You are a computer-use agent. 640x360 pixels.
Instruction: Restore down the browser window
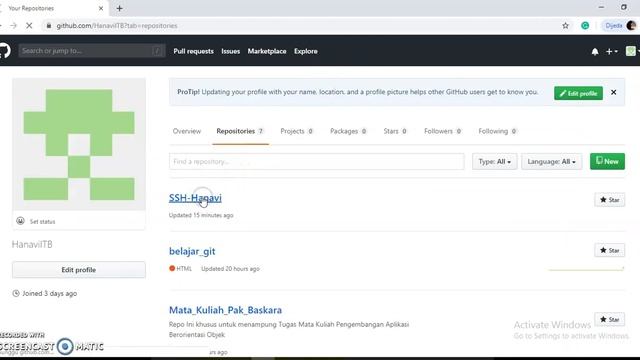[624, 7]
